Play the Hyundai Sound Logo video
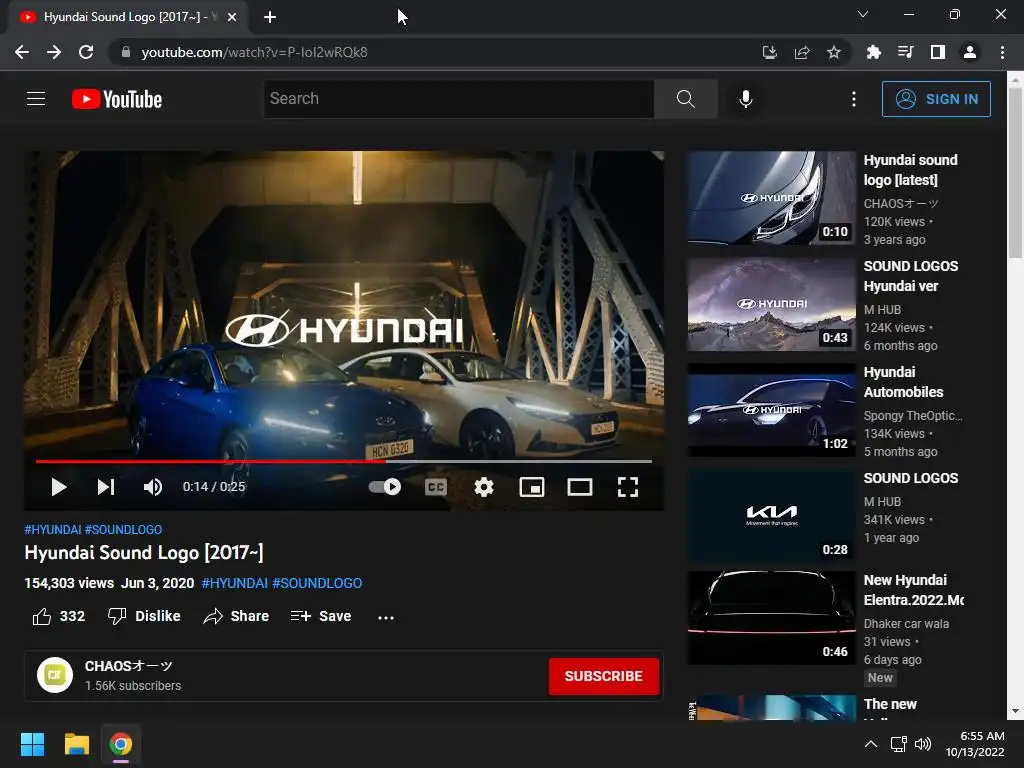Screen dimensions: 1024x768 tap(59, 487)
